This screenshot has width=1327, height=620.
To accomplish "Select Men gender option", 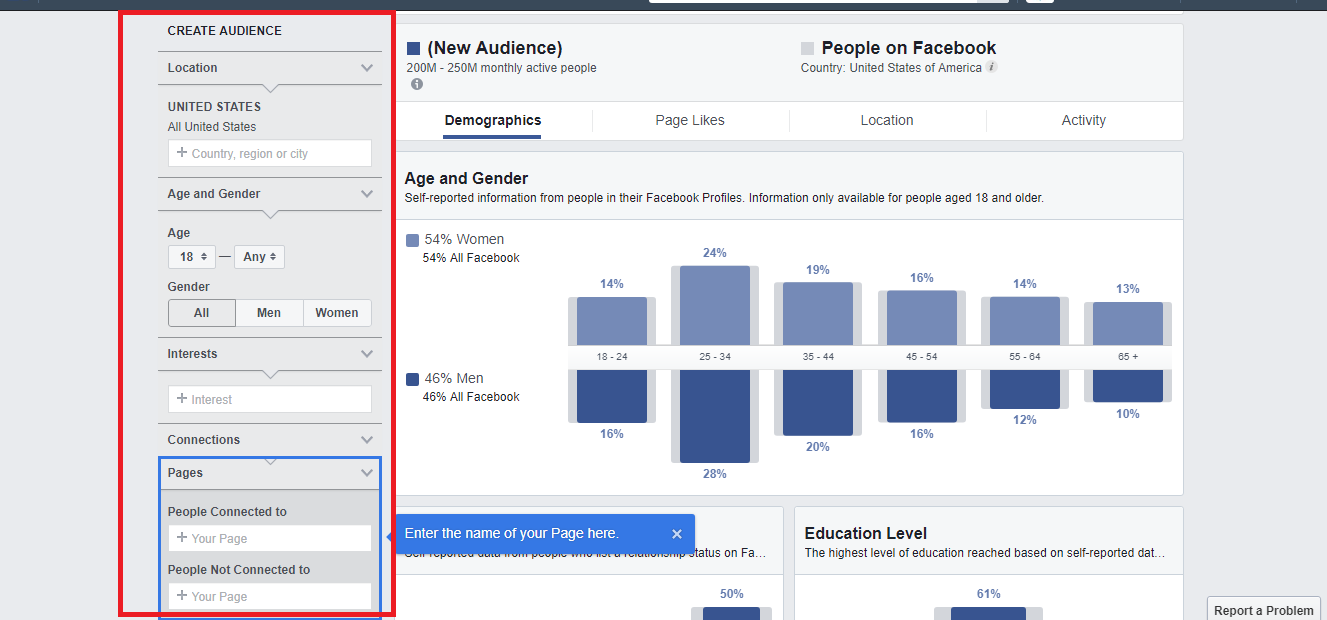I will (269, 313).
